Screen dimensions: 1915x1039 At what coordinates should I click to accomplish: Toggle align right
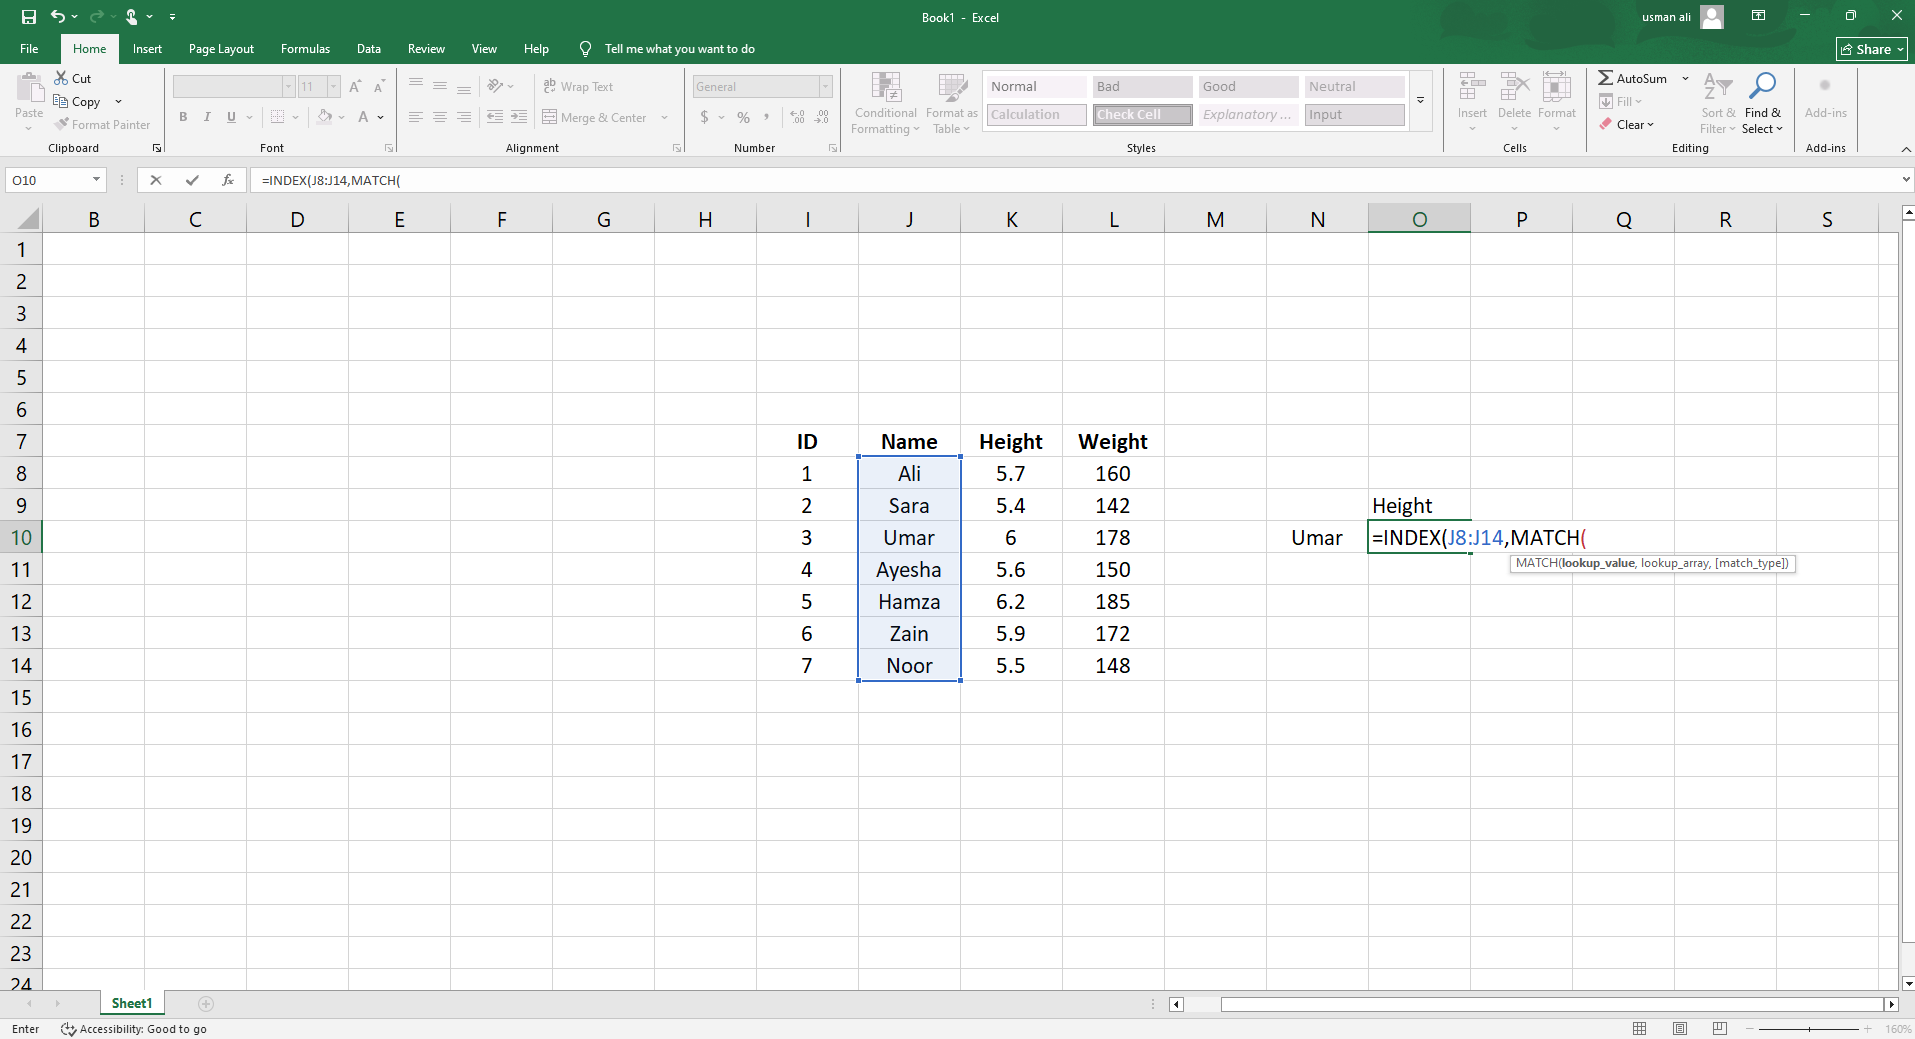pos(464,117)
